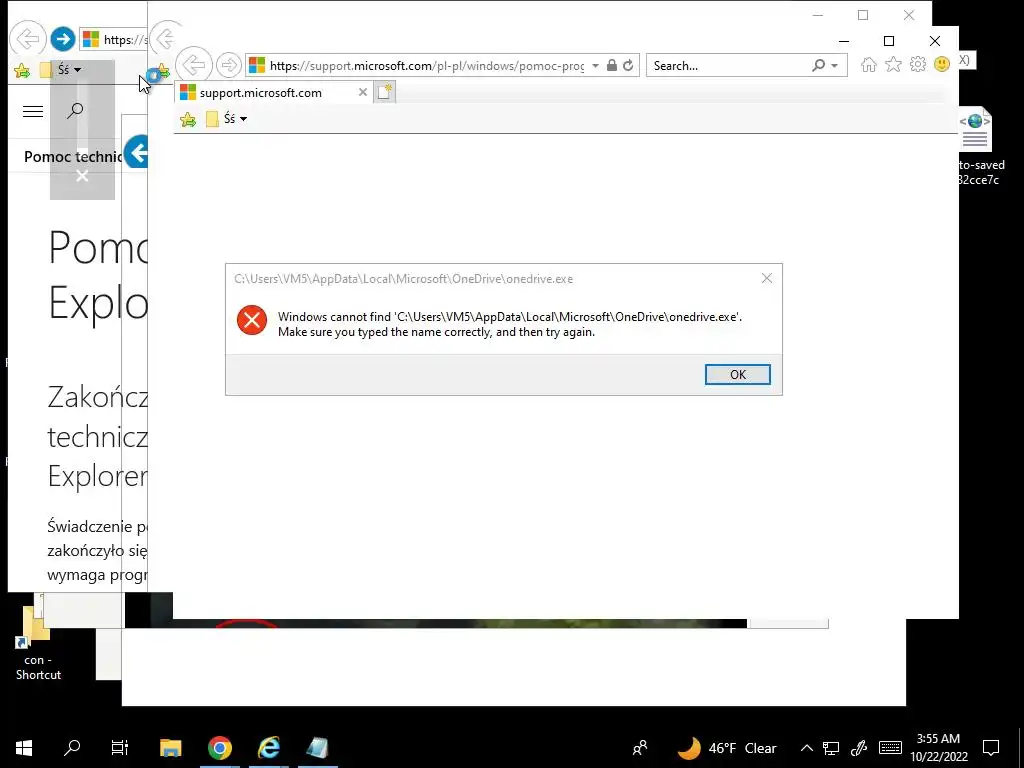Expand the address bar autocomplete dropdown
1024x768 pixels.
(x=595, y=65)
